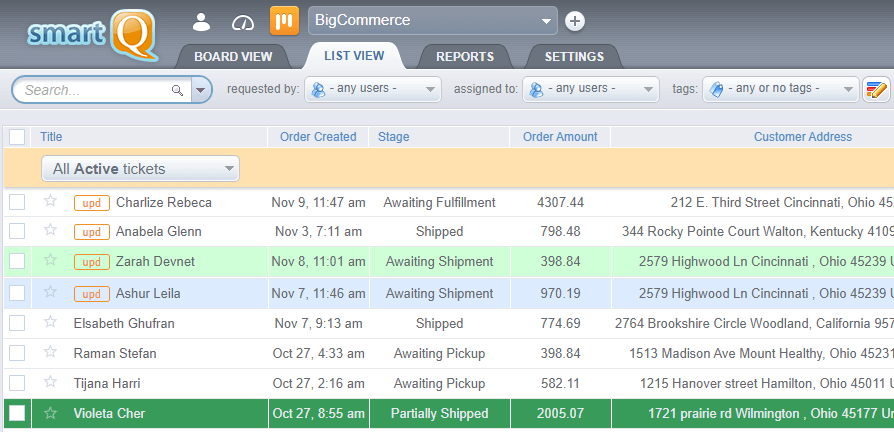
Task: Click order amount 2005.07
Action: (560, 413)
